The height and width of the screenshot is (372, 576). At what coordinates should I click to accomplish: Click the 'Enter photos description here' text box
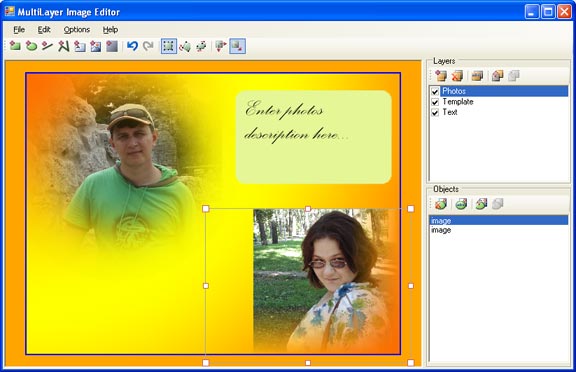tap(314, 137)
